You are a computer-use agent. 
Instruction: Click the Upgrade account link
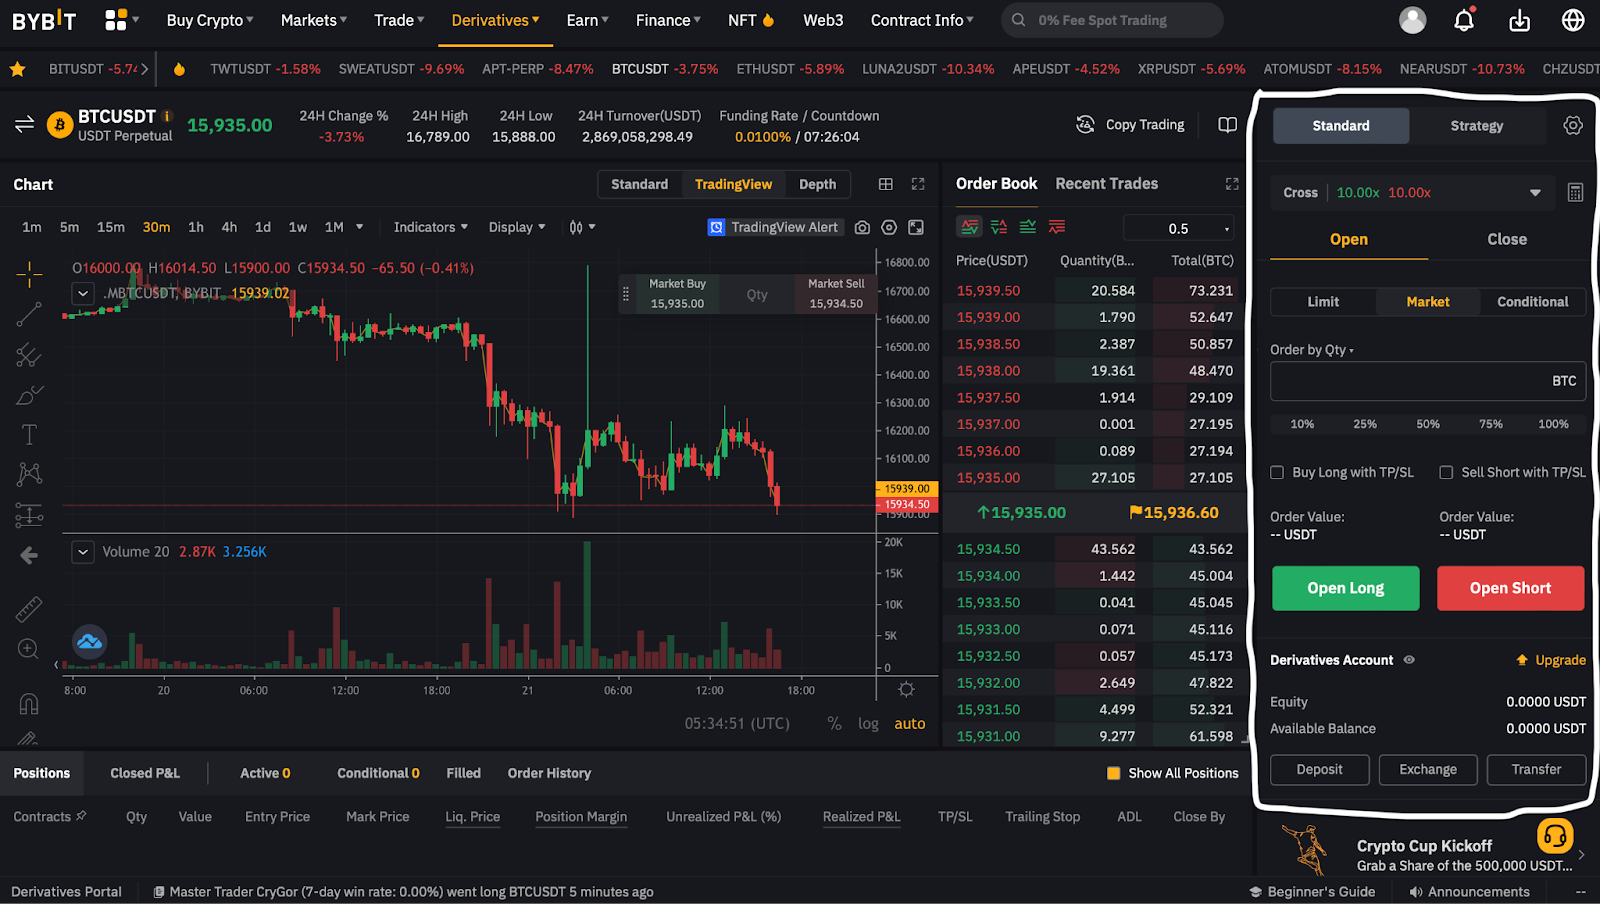pos(1551,660)
